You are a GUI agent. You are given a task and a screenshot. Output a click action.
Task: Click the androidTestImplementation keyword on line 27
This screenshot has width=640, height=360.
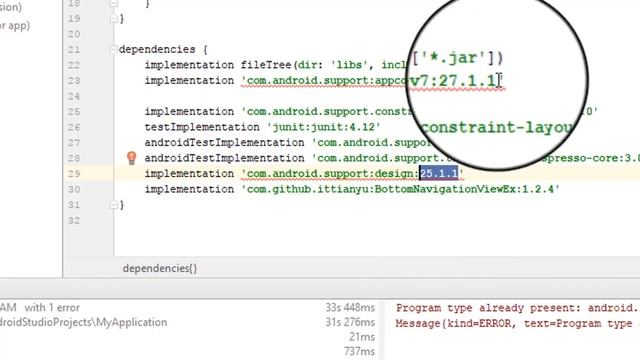[224, 142]
